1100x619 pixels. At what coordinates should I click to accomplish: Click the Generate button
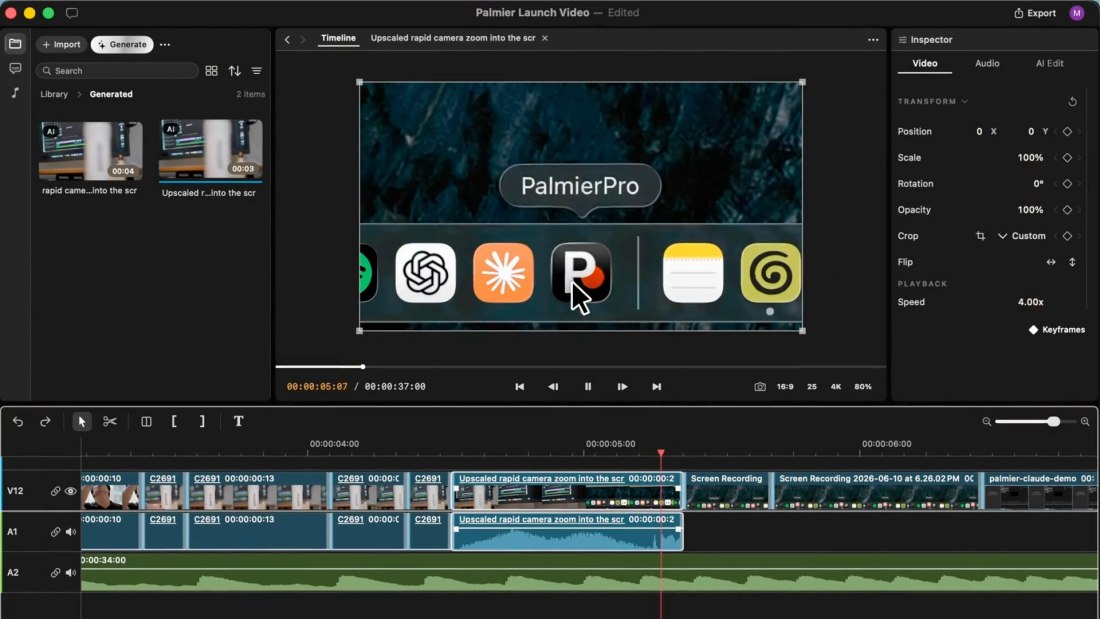pos(122,44)
